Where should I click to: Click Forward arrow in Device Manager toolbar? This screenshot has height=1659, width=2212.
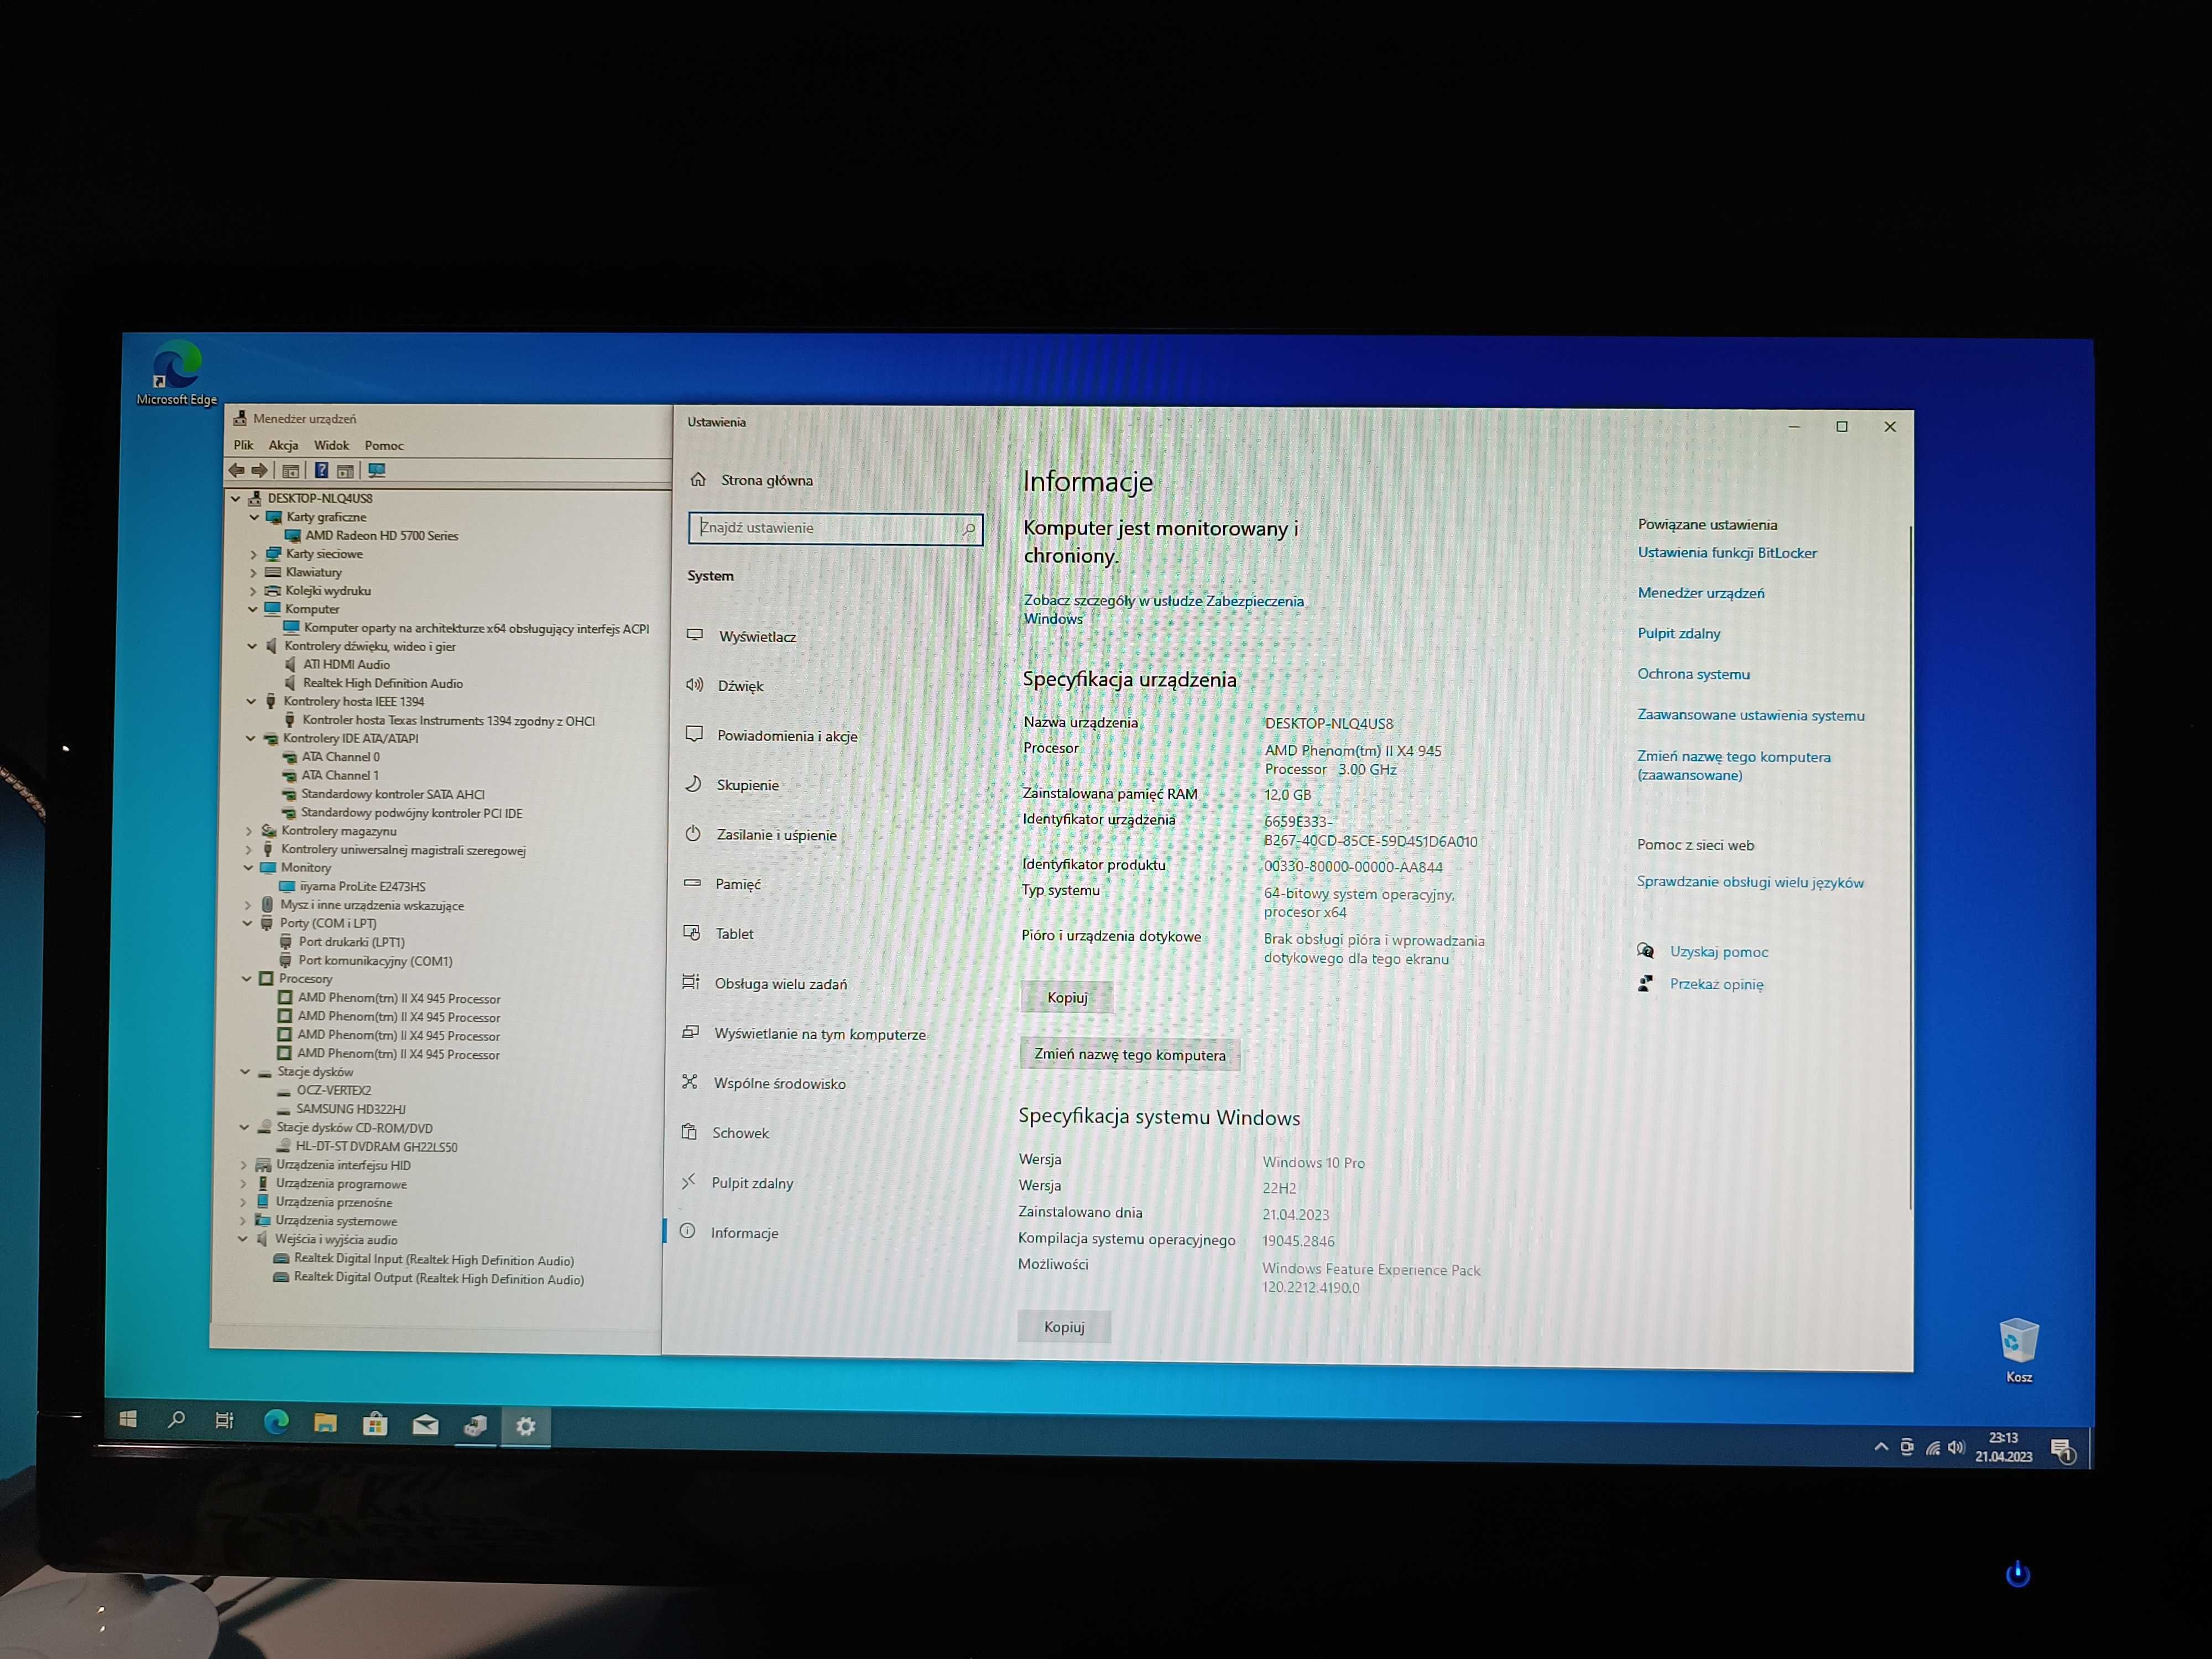click(x=259, y=470)
